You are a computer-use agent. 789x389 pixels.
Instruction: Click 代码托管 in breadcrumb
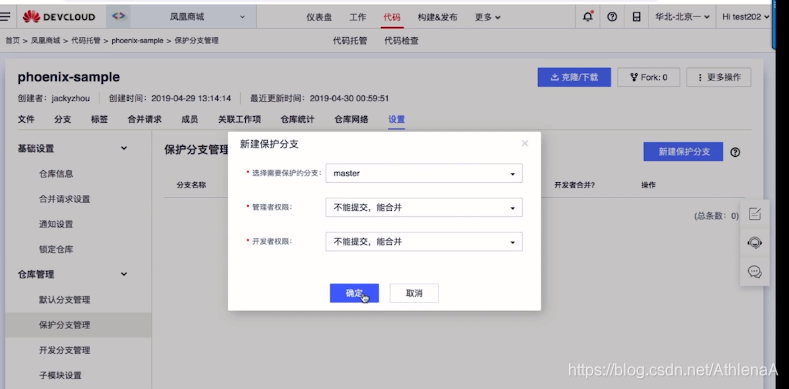(x=86, y=41)
